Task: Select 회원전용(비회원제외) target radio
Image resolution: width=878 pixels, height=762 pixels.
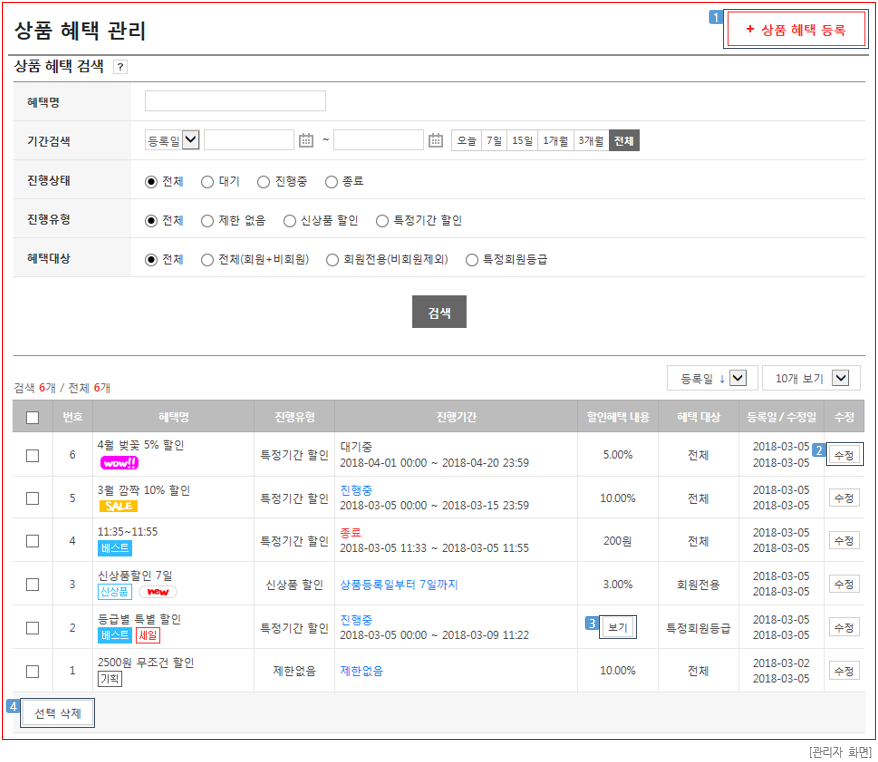Action: [x=333, y=260]
